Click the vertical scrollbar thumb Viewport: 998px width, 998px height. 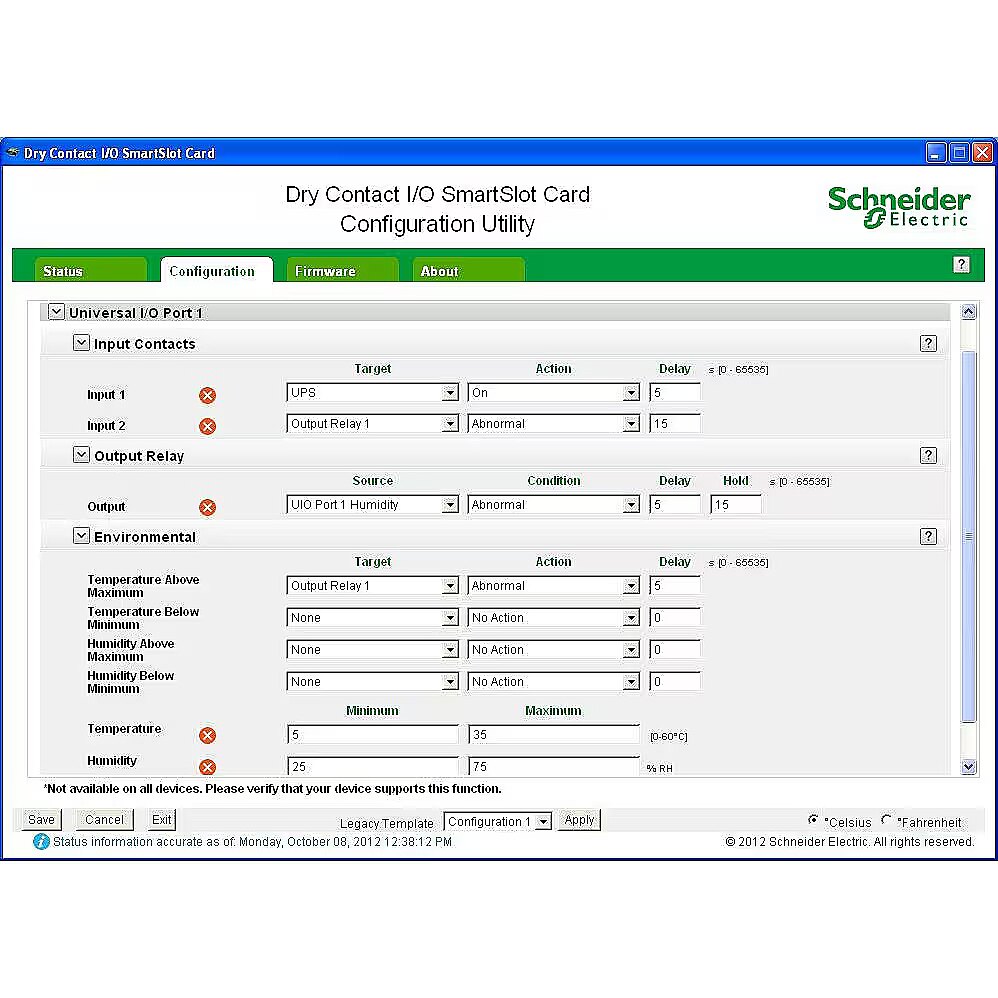pos(969,537)
